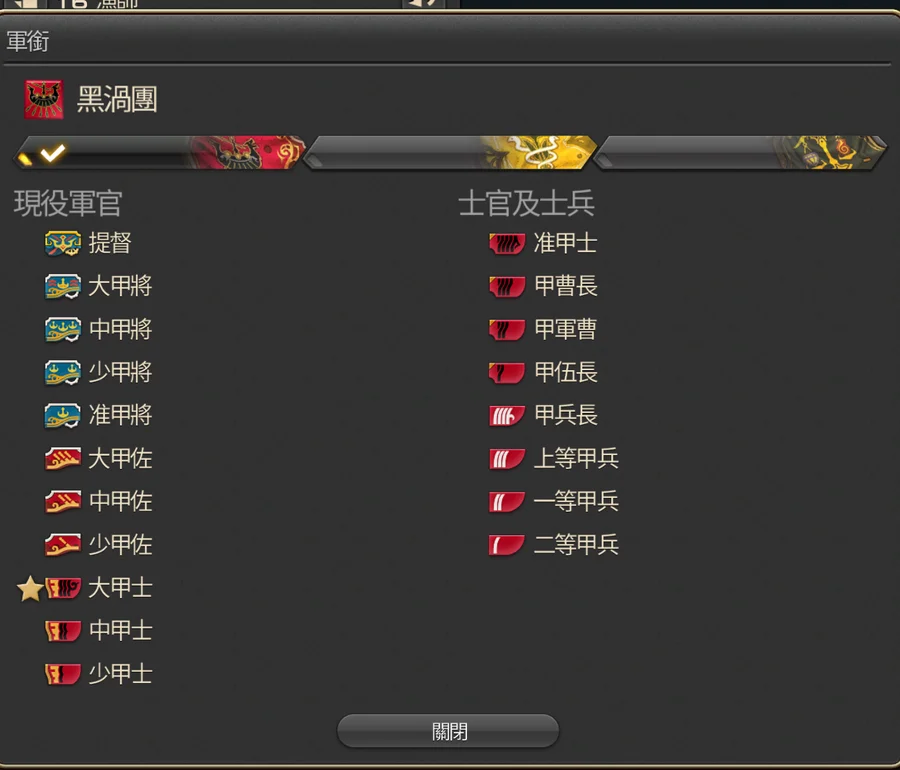Click the 中甲士 rank insignia icon
The height and width of the screenshot is (770, 900).
(63, 631)
